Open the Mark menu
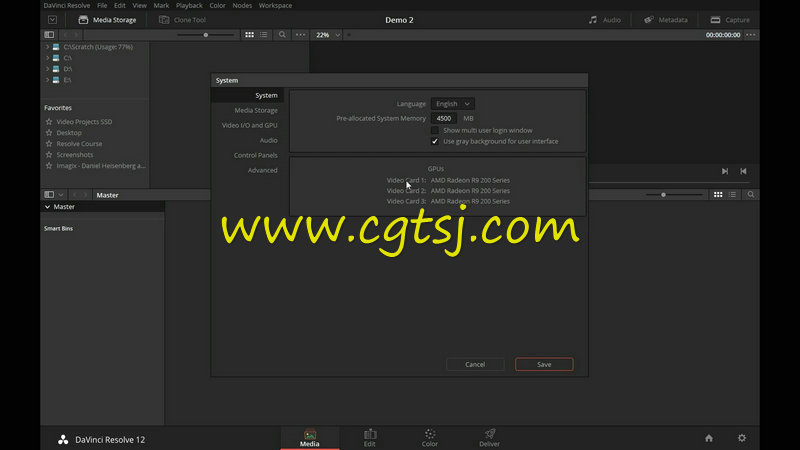This screenshot has width=800, height=450. (161, 5)
